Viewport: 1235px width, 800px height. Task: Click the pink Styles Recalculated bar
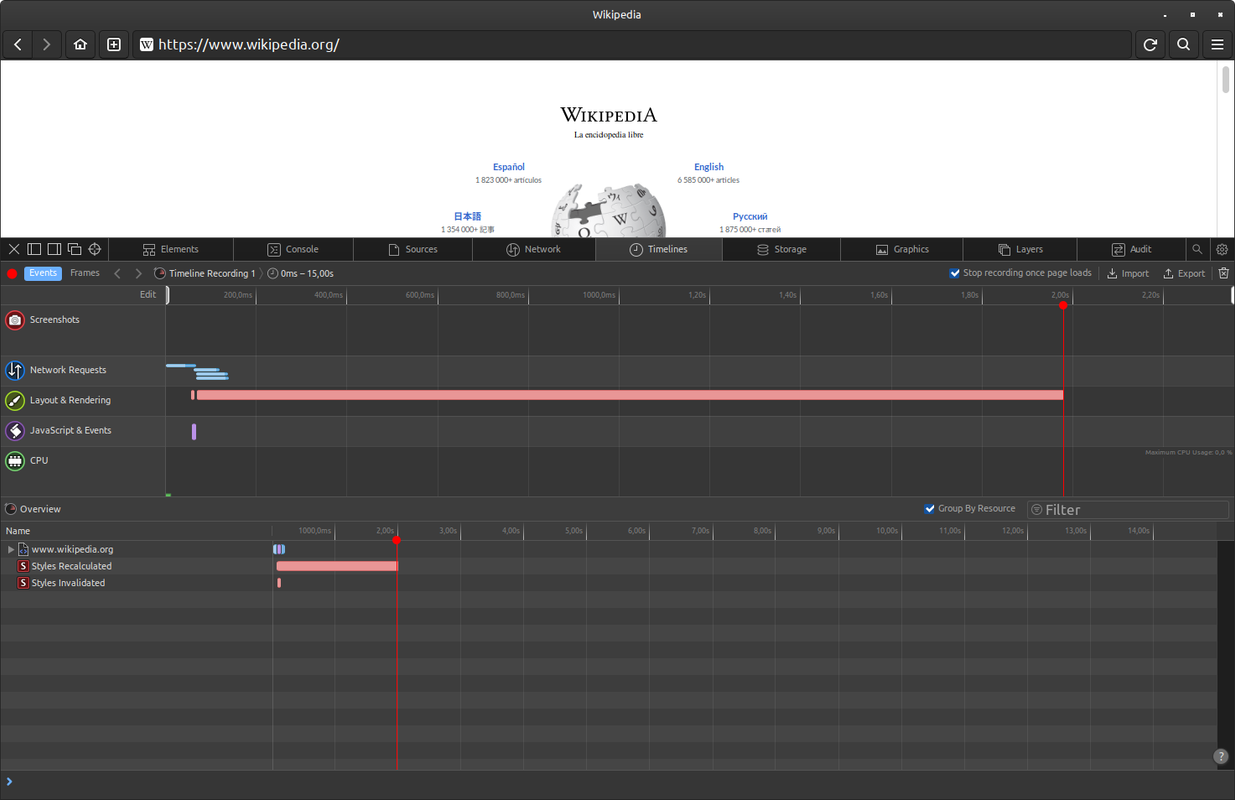click(337, 566)
